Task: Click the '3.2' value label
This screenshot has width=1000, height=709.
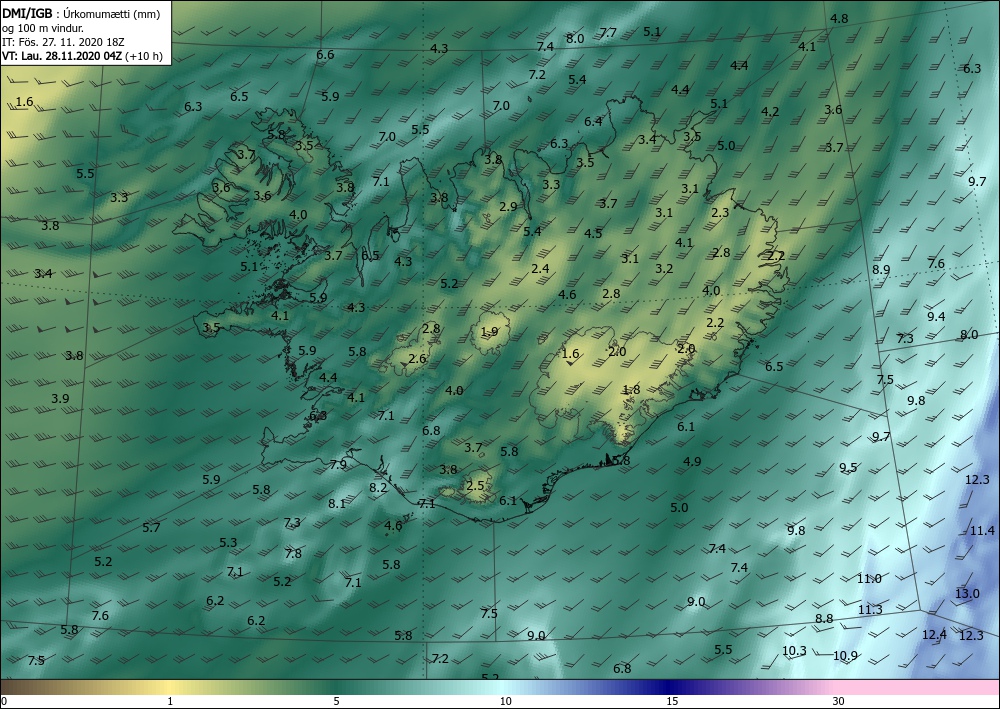Action: tap(665, 268)
